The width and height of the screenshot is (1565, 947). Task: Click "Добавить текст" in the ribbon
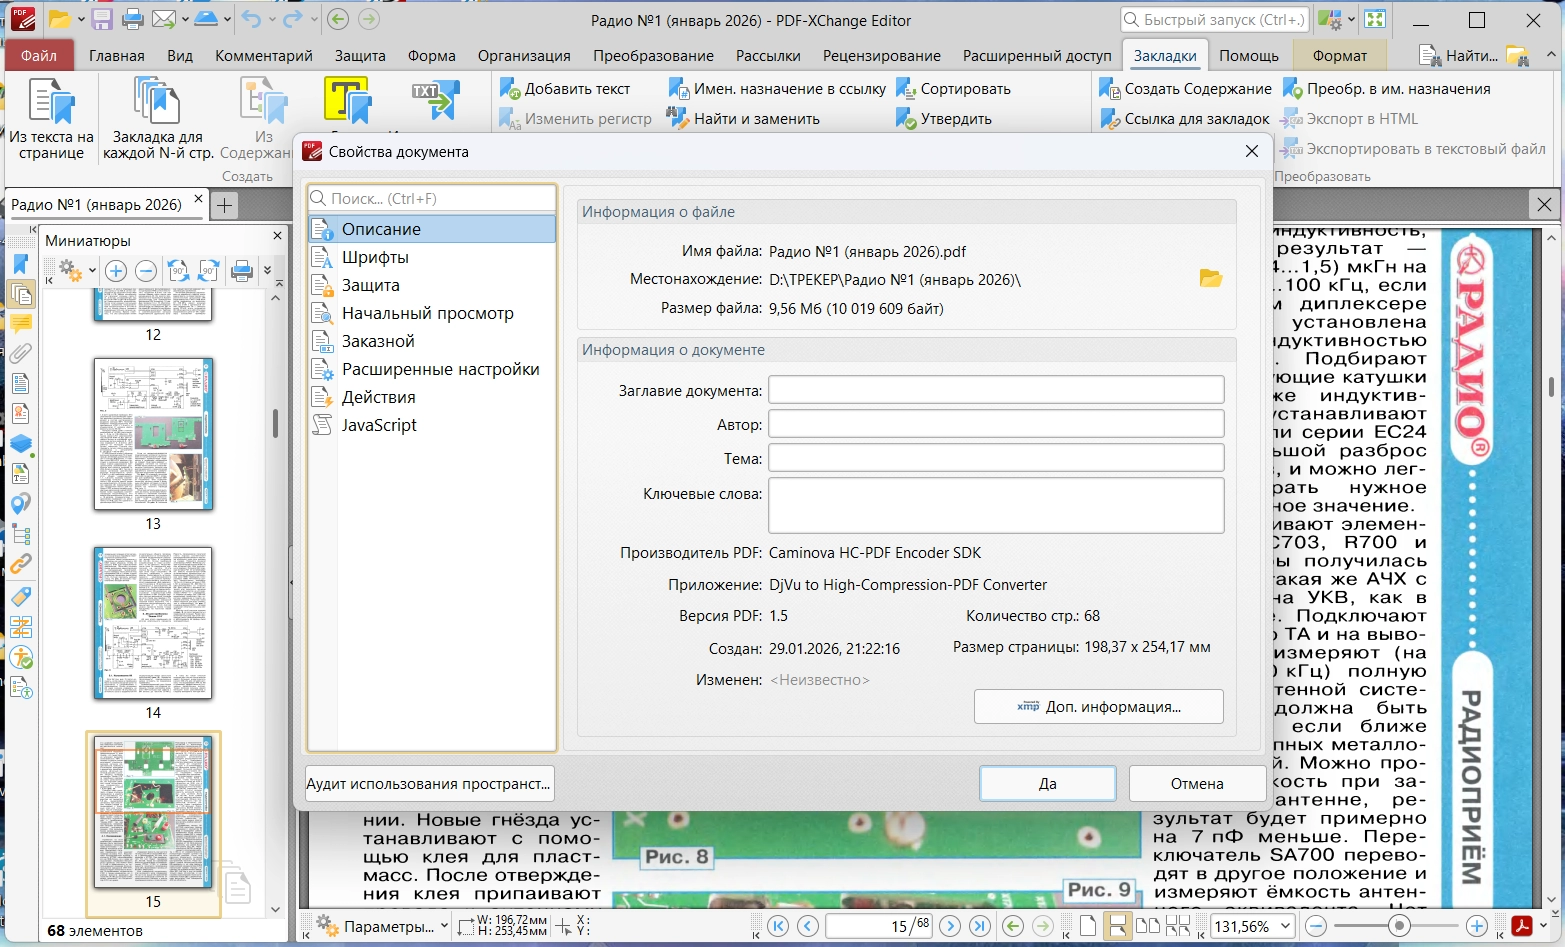point(565,89)
